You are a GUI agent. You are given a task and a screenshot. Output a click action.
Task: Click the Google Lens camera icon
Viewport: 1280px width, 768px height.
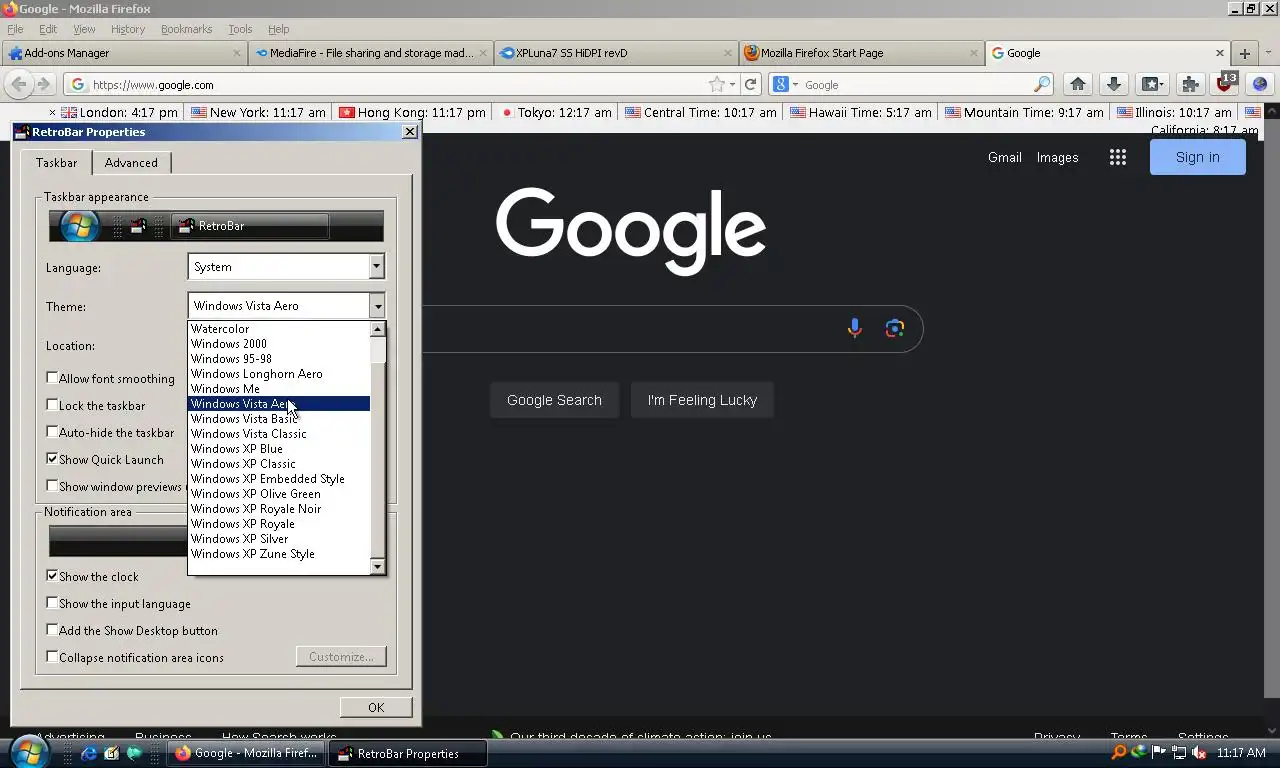tap(894, 328)
